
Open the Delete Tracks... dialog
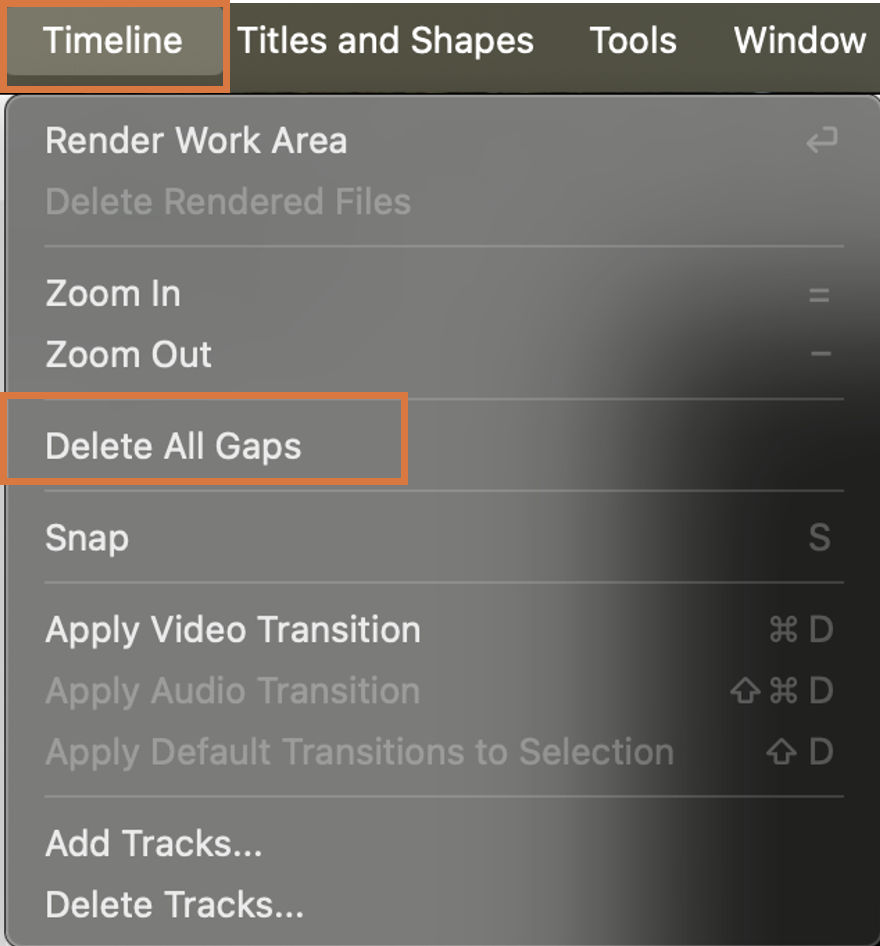coord(174,905)
